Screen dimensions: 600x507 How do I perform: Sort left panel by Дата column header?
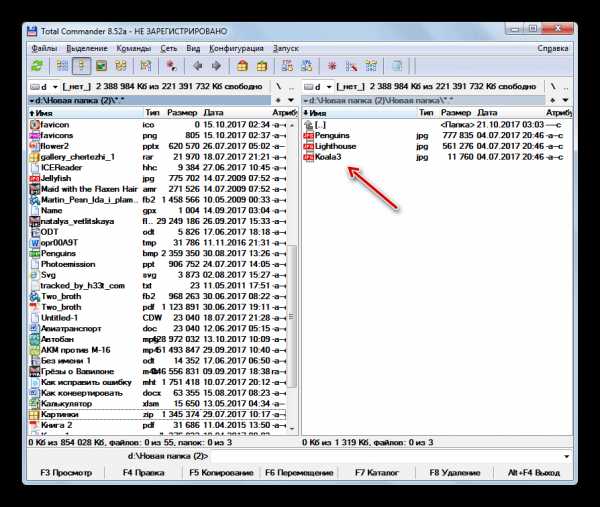(x=236, y=113)
